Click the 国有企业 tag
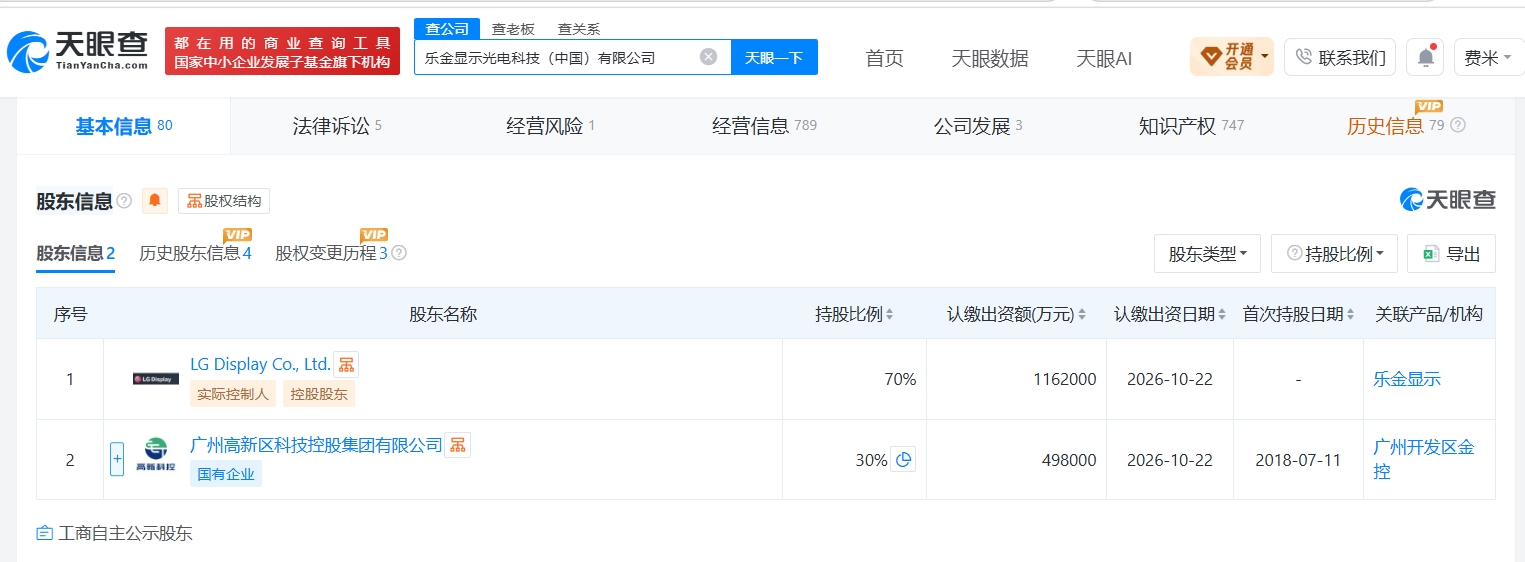Screen dimensions: 1525x562 pyautogui.click(x=226, y=474)
